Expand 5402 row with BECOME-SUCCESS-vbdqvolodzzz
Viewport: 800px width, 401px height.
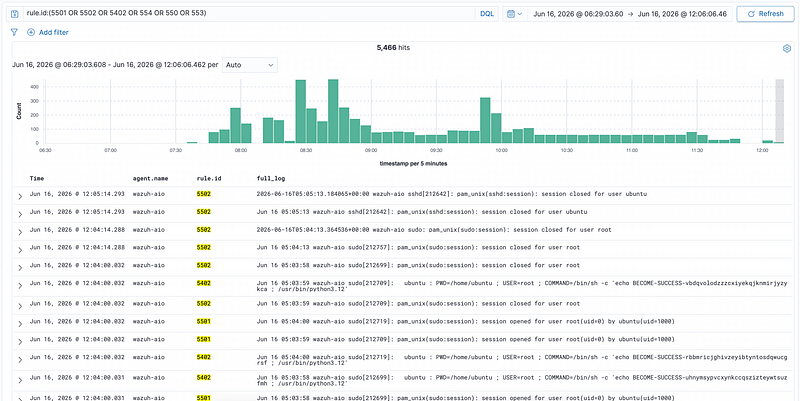(x=20, y=286)
